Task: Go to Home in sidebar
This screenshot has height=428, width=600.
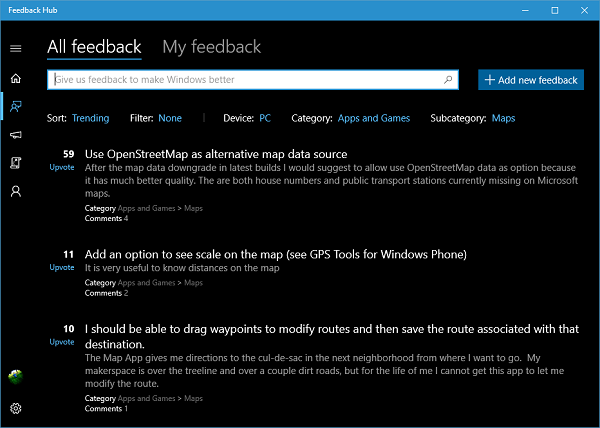Action: pyautogui.click(x=16, y=78)
